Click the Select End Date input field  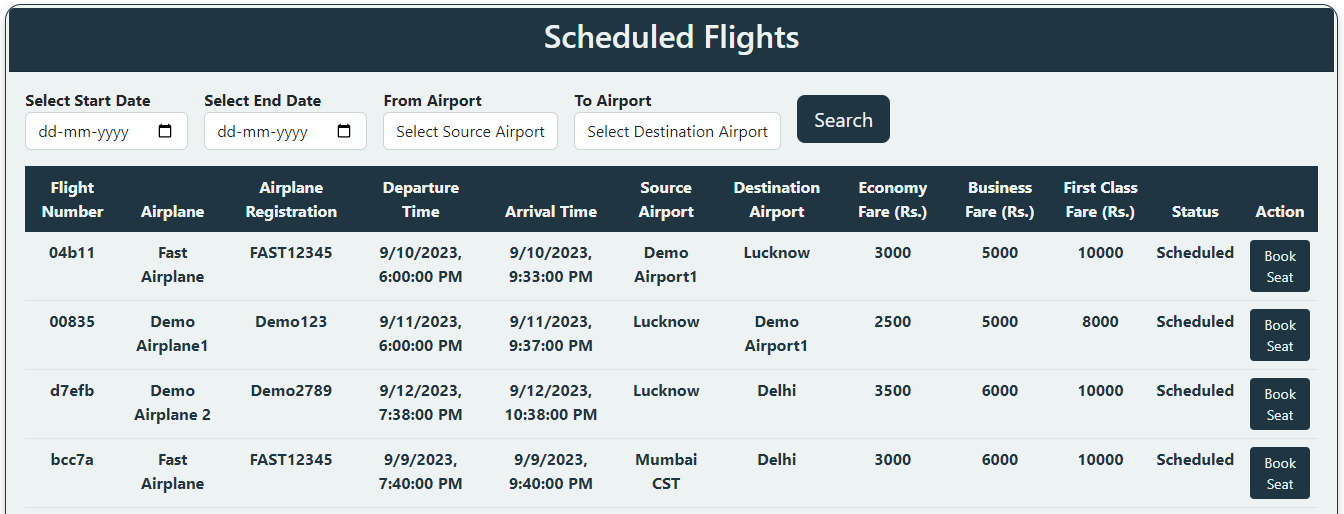270,131
